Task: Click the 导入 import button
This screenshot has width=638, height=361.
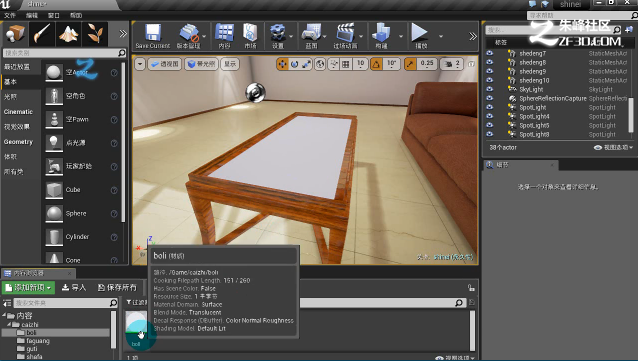Action: click(x=74, y=287)
